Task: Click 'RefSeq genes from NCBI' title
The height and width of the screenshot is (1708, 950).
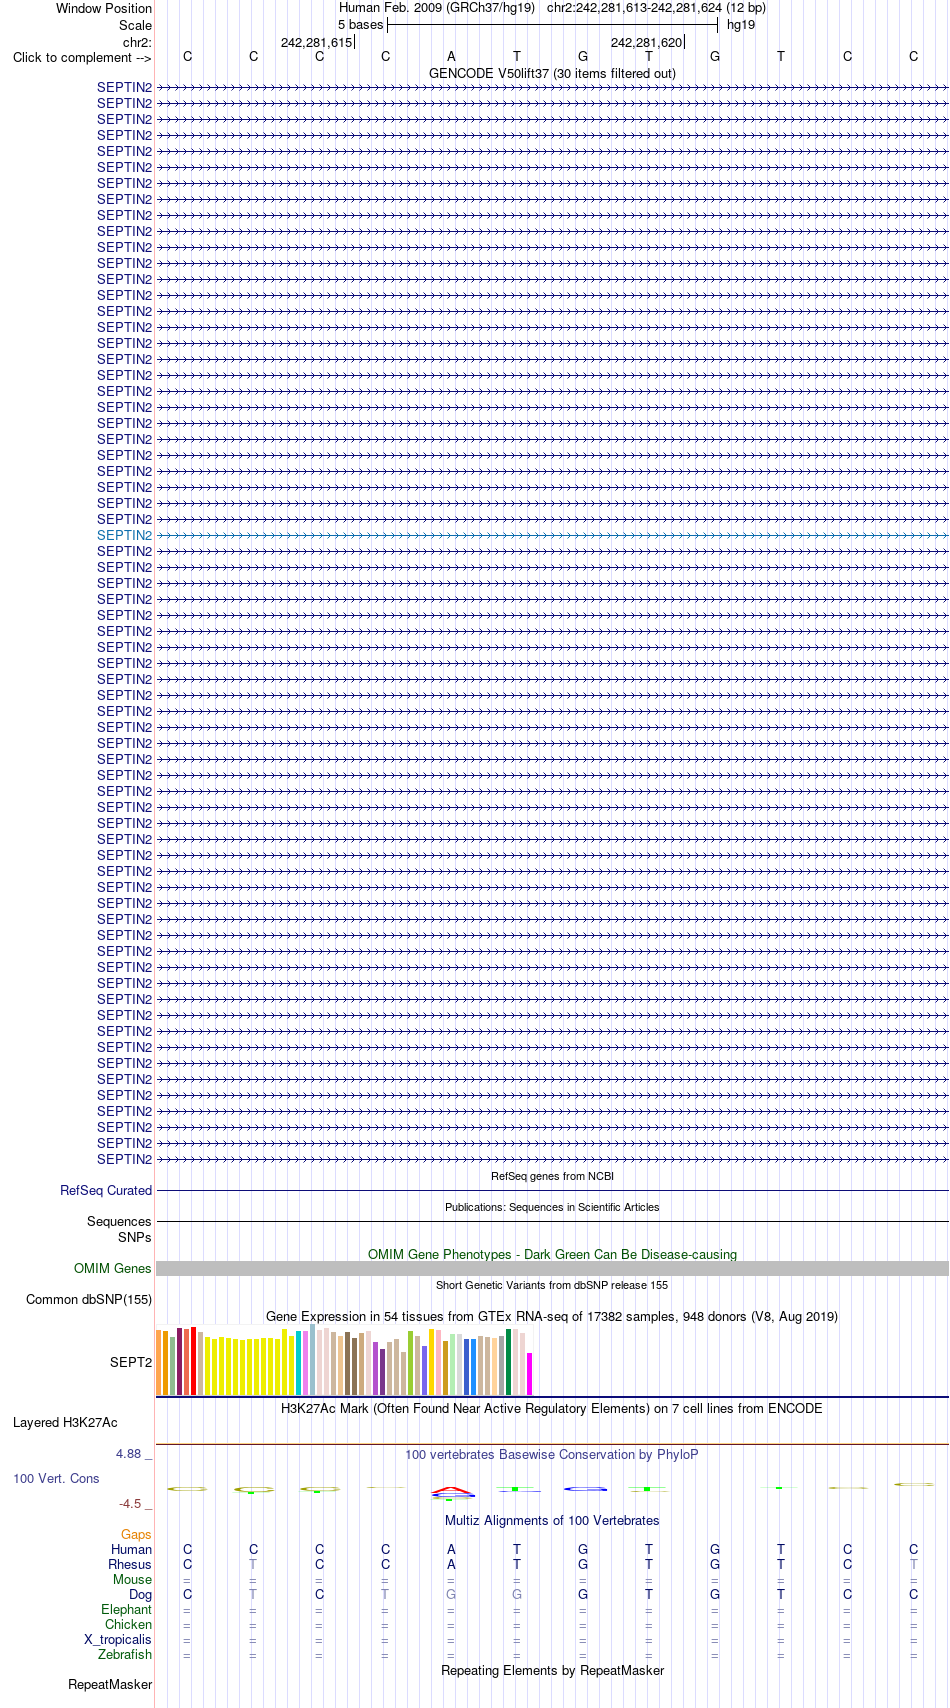Action: click(552, 1176)
